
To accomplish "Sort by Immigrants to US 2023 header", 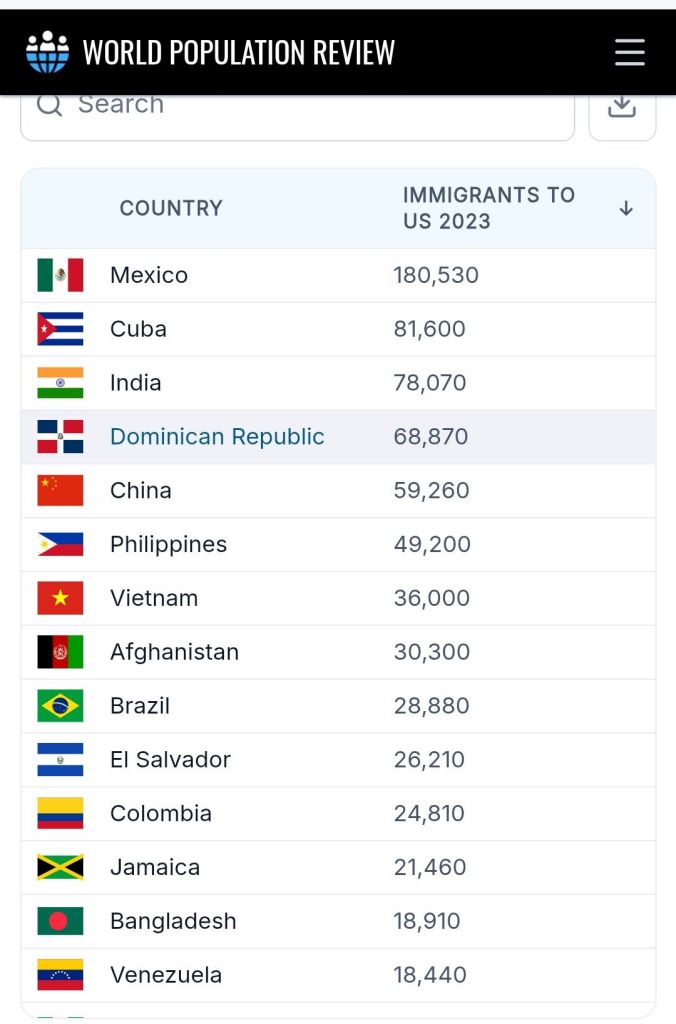I will coord(488,208).
